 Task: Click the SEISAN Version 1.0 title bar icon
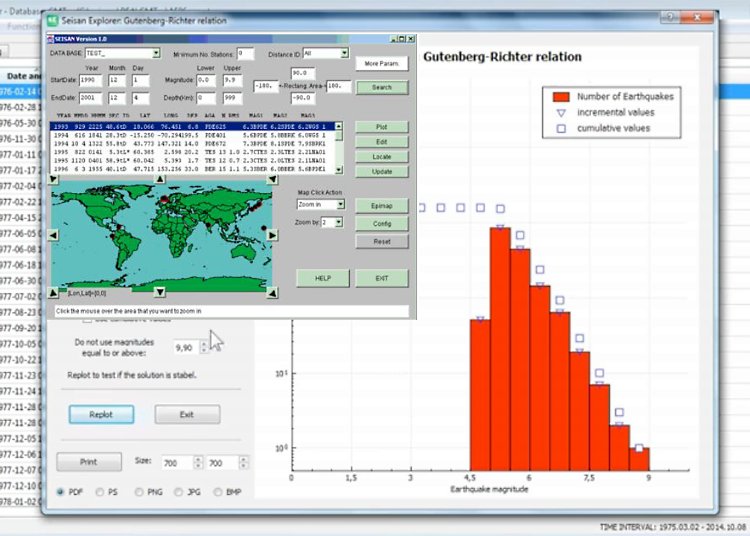coord(50,39)
